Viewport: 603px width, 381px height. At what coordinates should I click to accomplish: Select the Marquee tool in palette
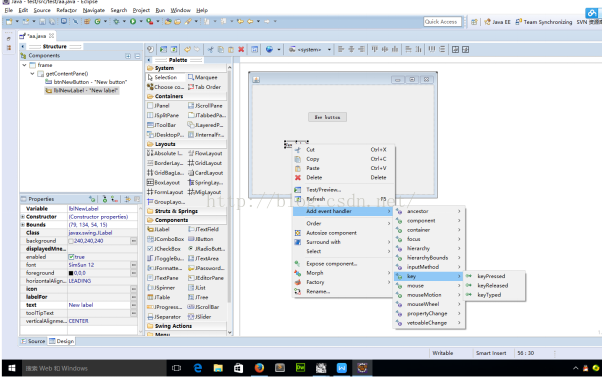203,77
